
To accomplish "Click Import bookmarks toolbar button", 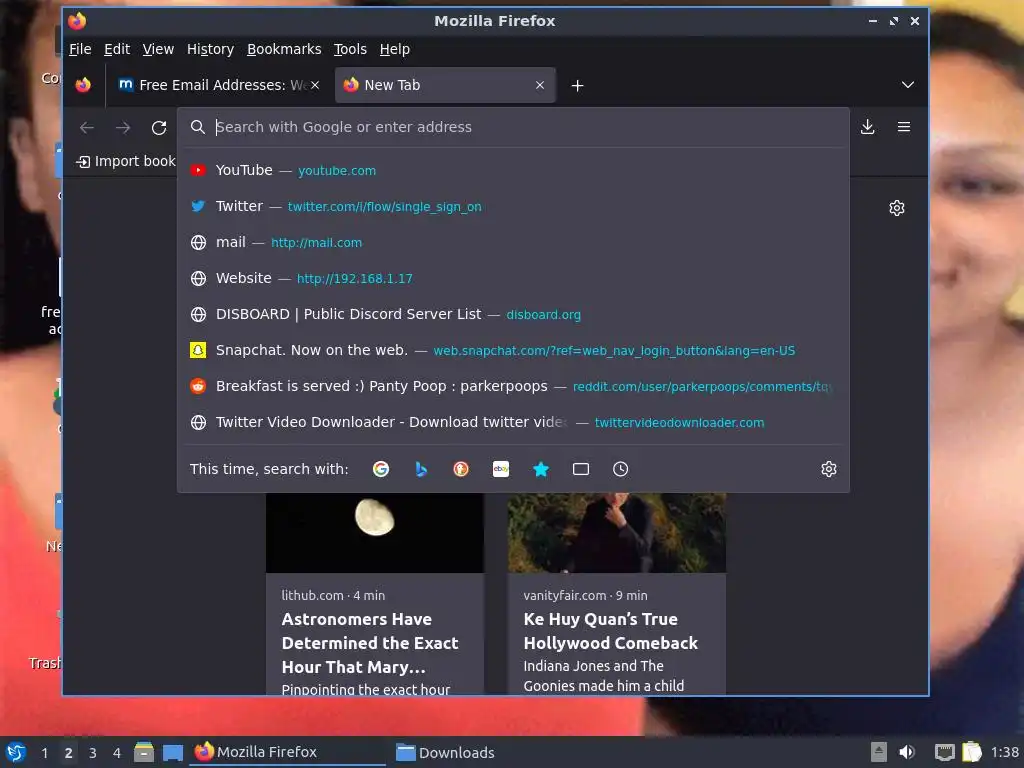I will [125, 161].
